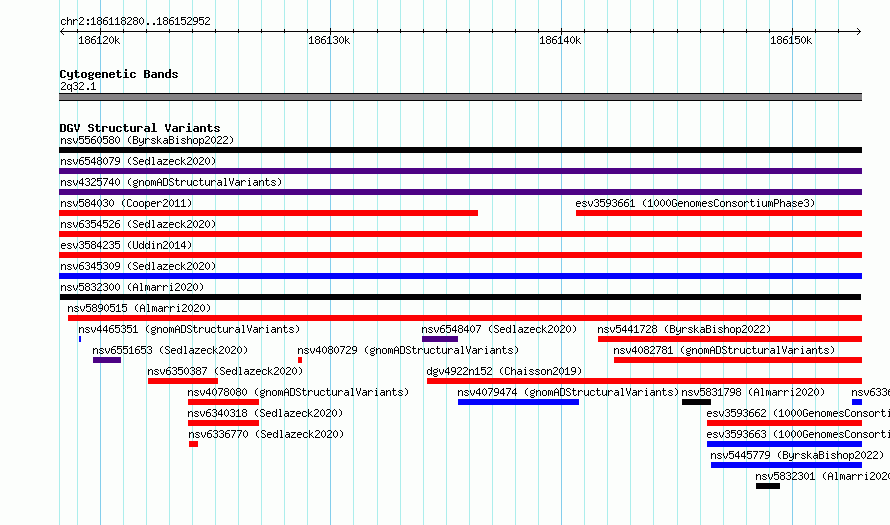
Task: Open the nsv5832301 Almarri2020 label
Action: tap(822, 476)
